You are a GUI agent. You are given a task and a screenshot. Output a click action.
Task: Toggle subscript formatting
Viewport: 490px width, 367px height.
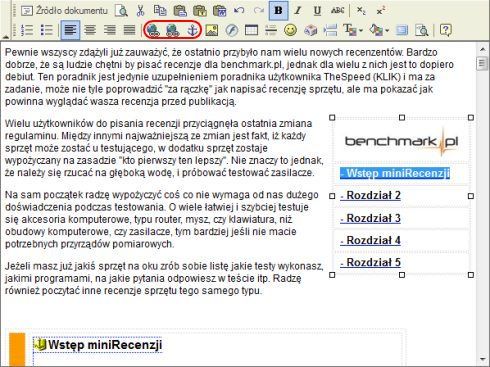361,11
